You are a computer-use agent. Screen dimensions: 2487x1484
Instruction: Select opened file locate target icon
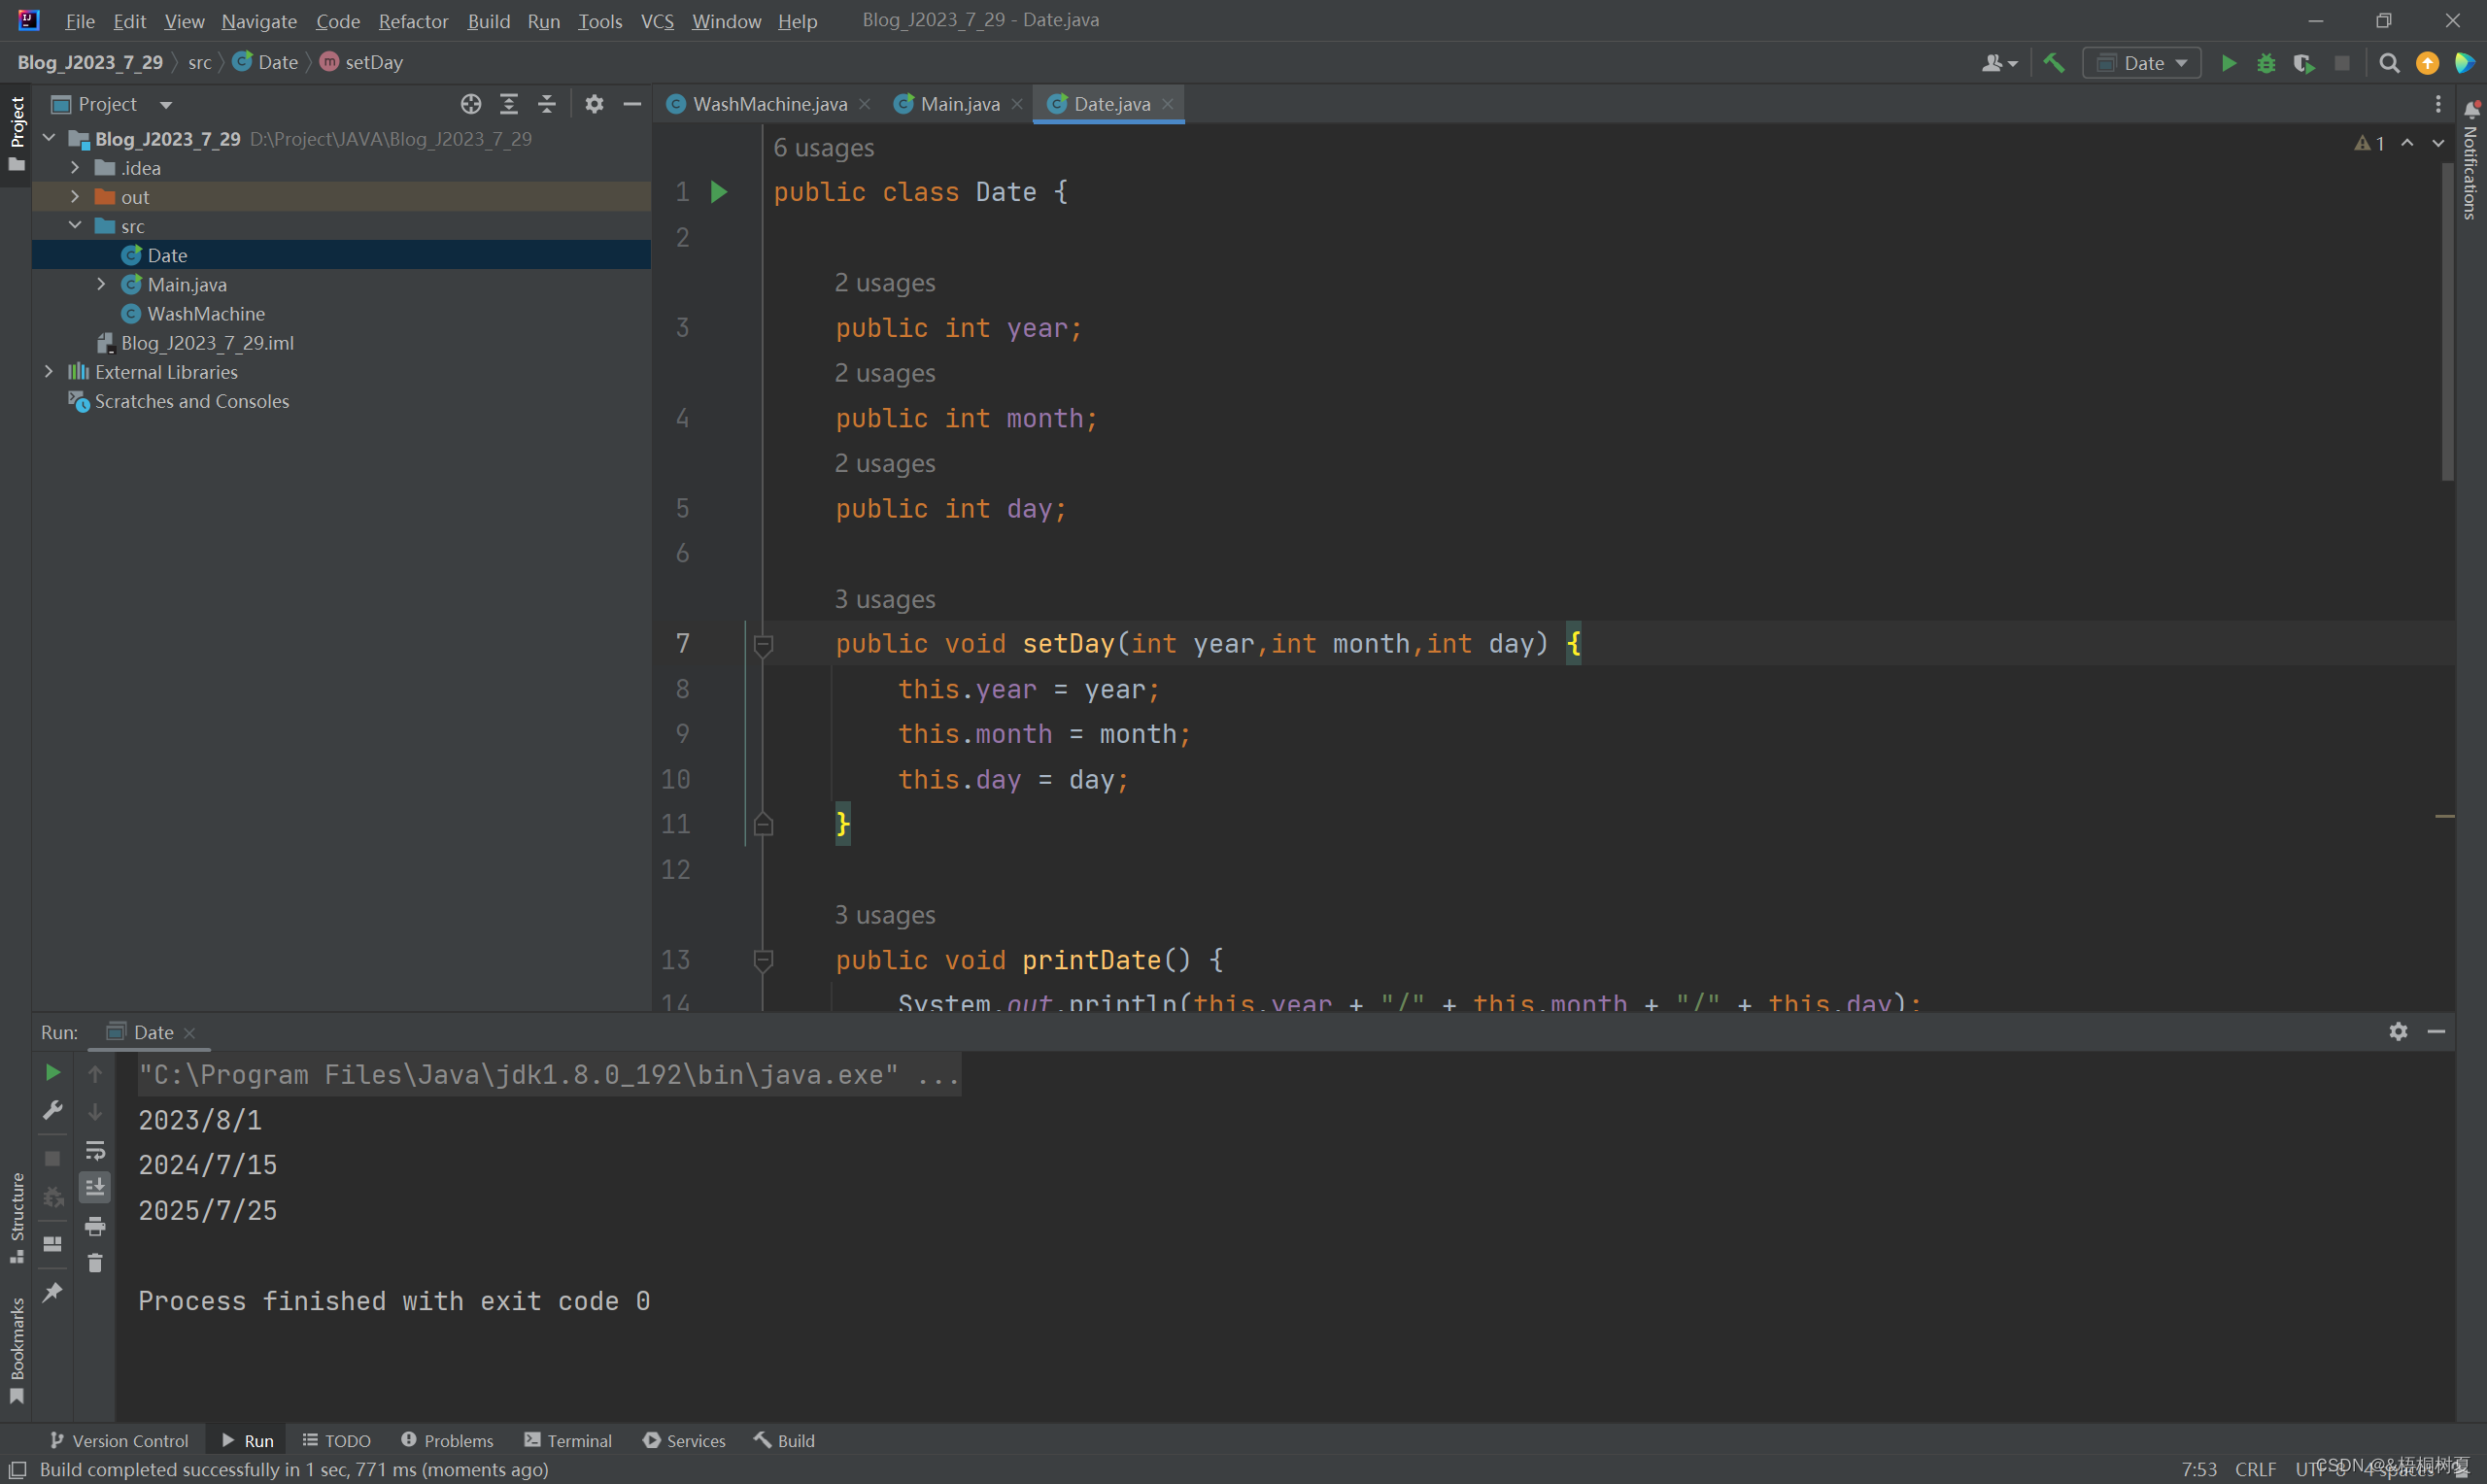(x=471, y=104)
